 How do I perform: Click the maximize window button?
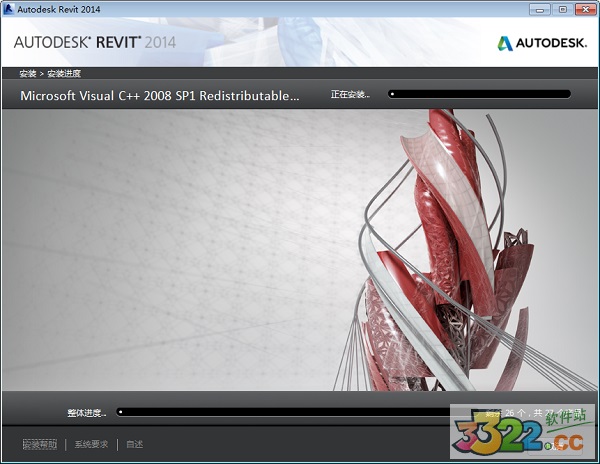[561, 9]
